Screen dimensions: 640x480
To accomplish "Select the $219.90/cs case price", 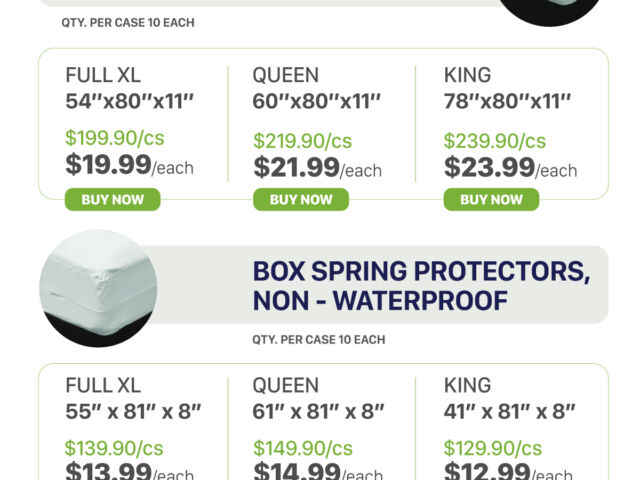I will coord(302,141).
